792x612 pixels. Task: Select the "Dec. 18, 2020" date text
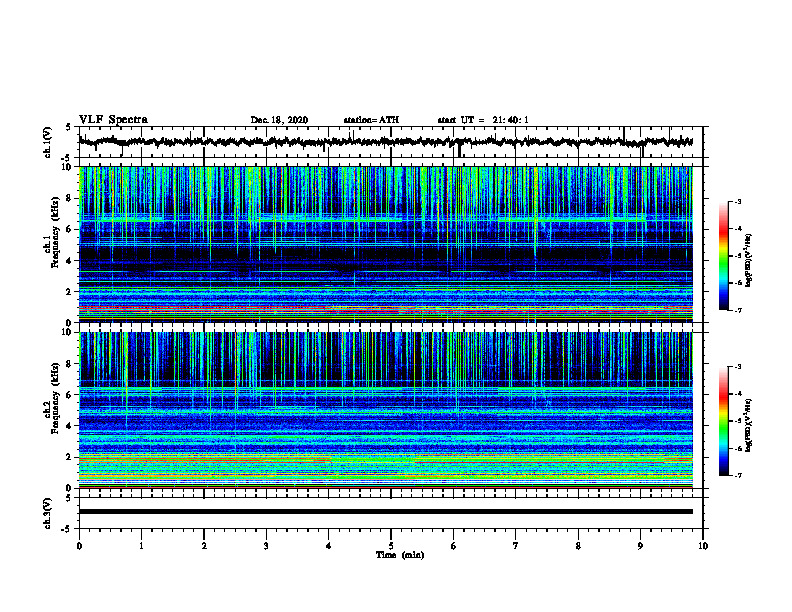tap(279, 120)
